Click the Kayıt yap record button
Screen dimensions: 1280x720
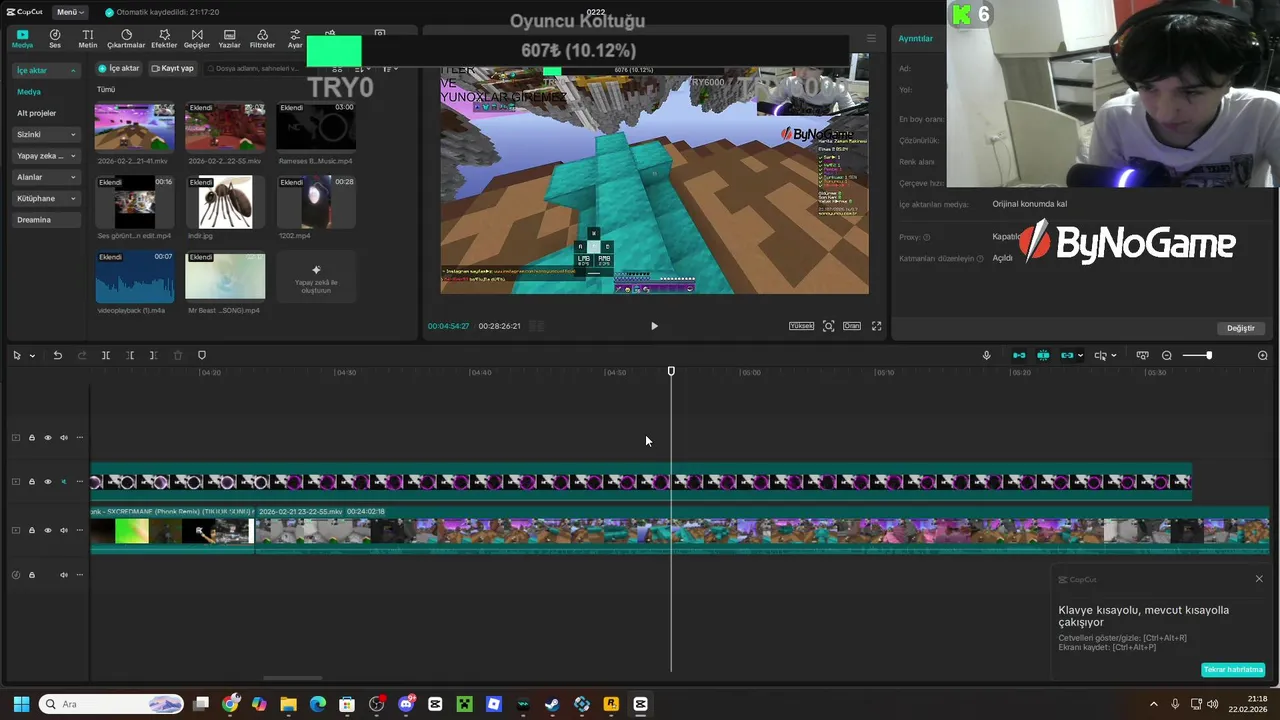(173, 68)
